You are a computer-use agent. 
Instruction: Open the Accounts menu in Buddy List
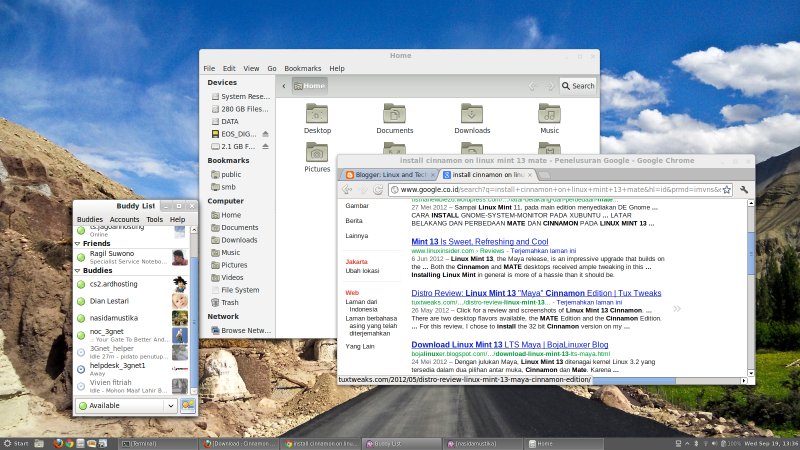click(124, 219)
